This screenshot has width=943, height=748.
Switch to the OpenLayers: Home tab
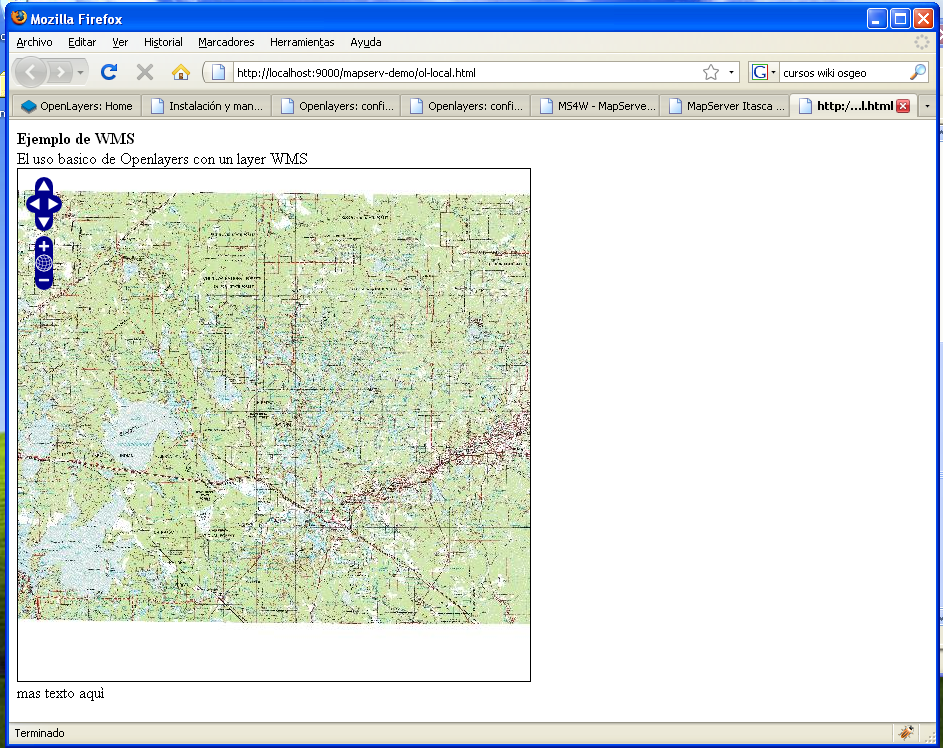coord(77,106)
